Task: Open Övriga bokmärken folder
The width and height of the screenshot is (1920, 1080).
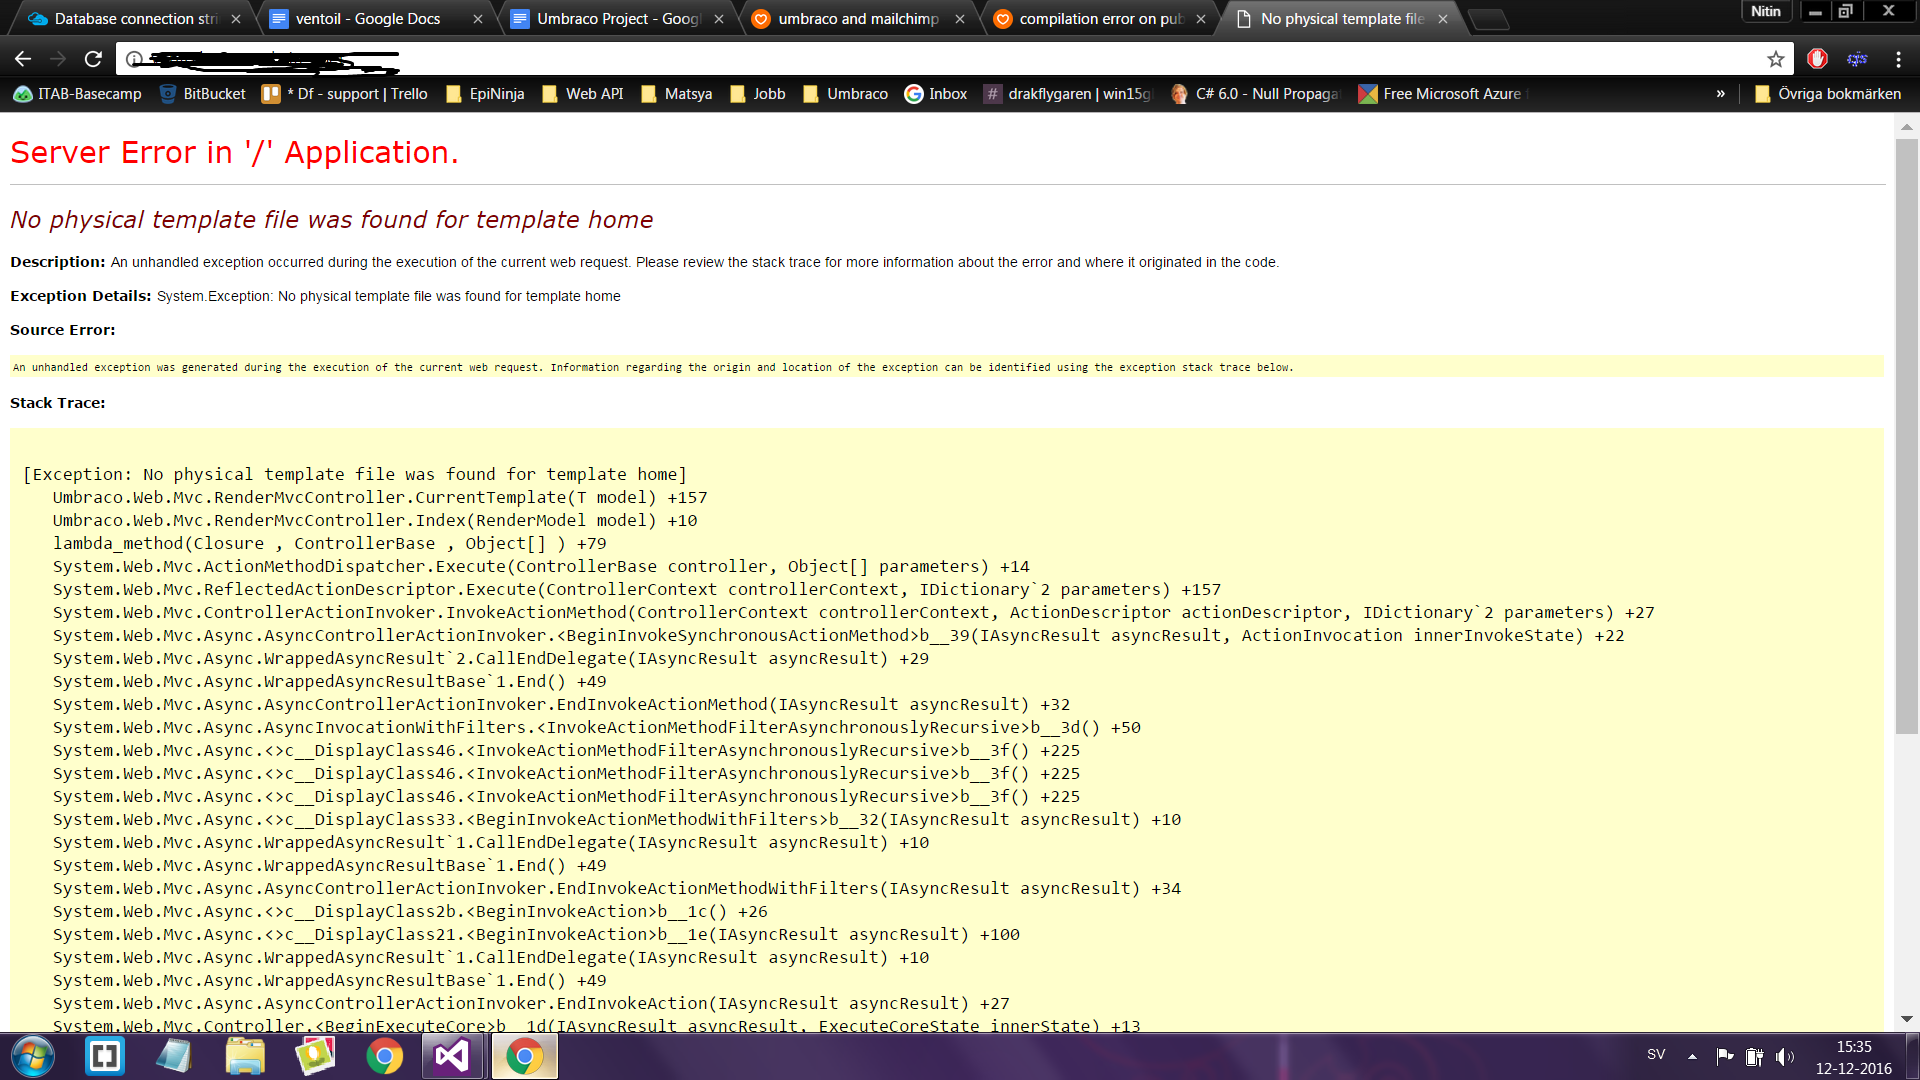Action: 1828,93
